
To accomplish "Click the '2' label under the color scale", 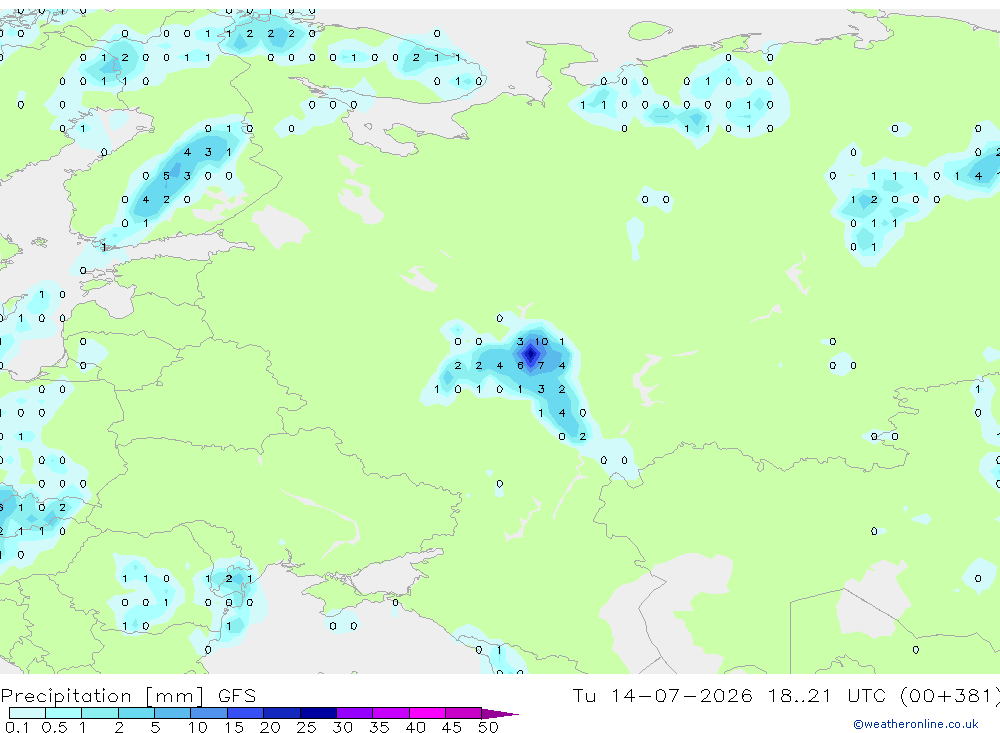I will pyautogui.click(x=119, y=727).
